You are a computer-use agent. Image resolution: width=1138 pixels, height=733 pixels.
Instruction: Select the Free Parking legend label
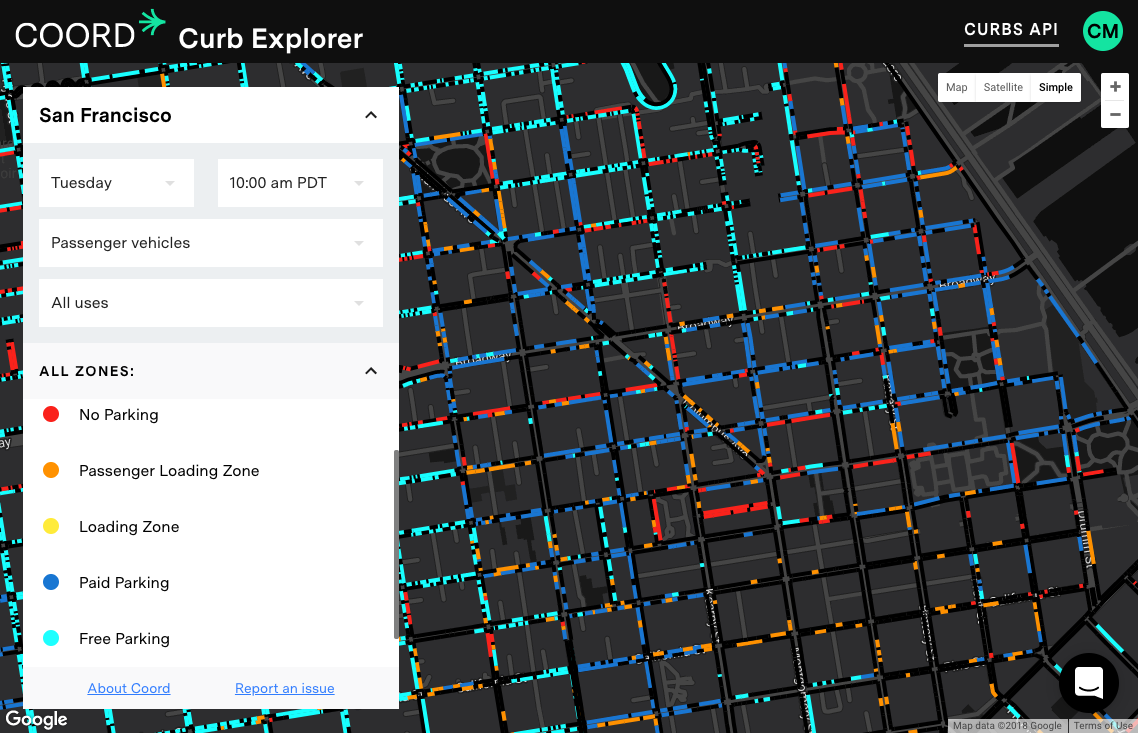124,639
